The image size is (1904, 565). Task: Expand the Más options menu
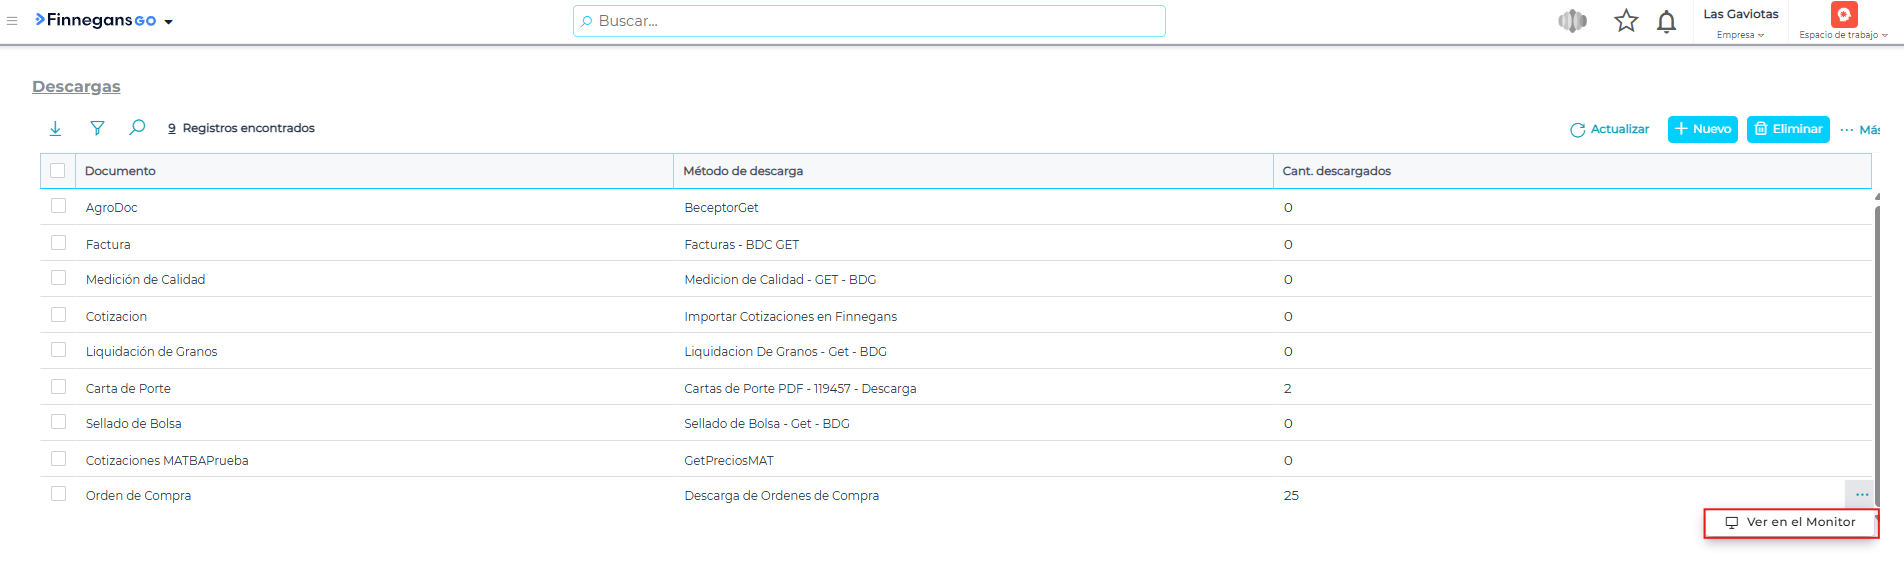point(1861,130)
